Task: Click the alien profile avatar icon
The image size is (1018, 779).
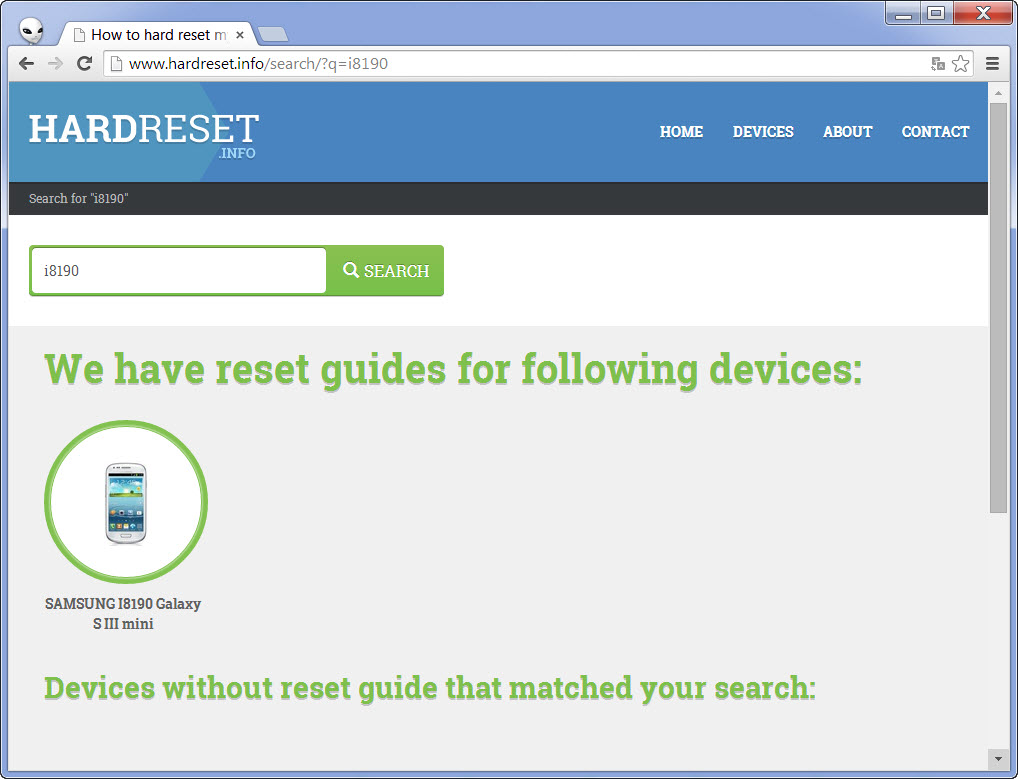Action: 32,32
